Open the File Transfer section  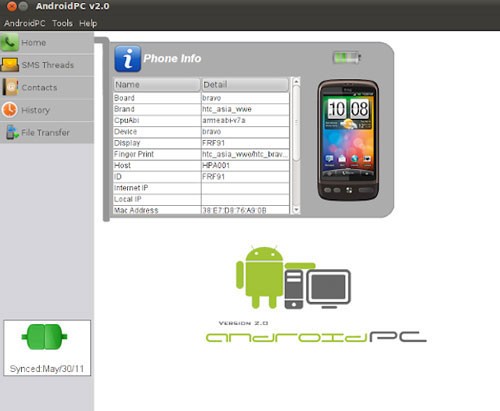point(47,132)
